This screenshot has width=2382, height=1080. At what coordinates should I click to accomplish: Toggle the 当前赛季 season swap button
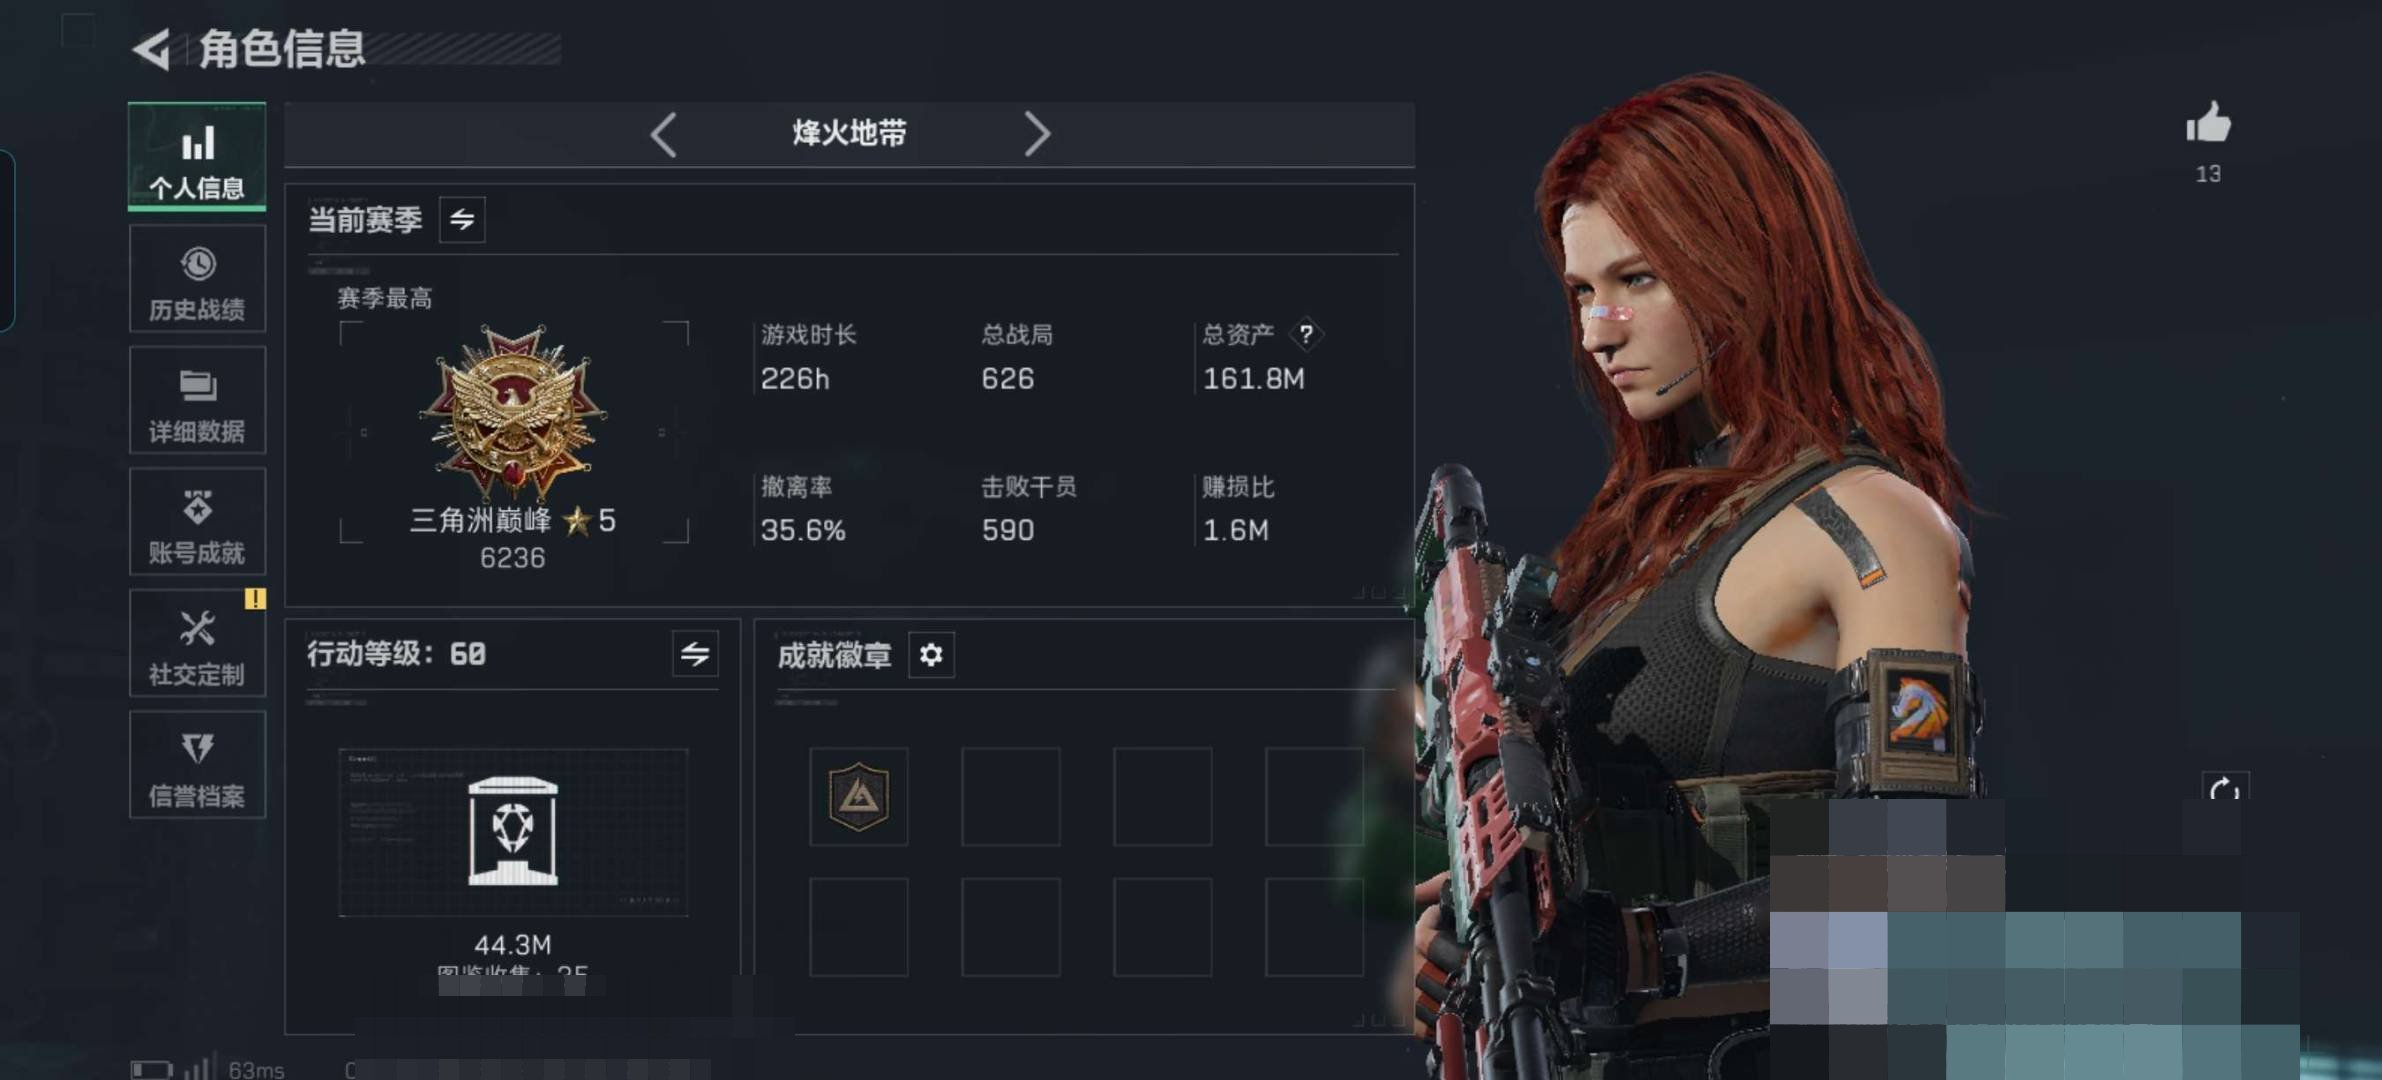tap(462, 219)
